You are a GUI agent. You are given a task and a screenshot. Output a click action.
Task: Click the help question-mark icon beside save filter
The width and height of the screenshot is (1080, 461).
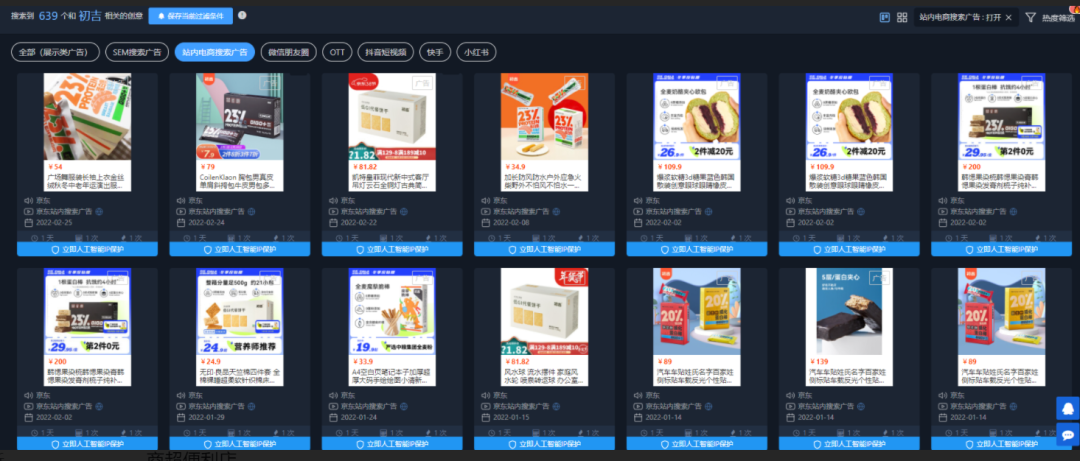coord(242,15)
